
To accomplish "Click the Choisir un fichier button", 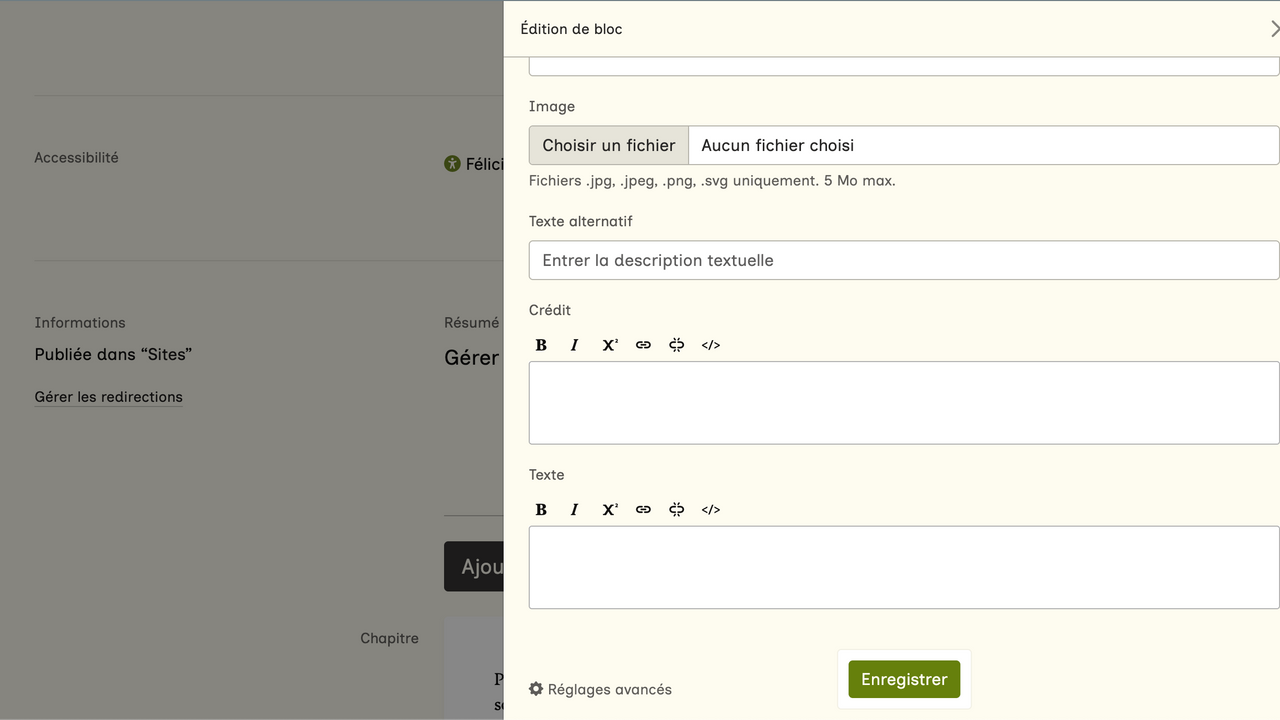I will click(609, 146).
